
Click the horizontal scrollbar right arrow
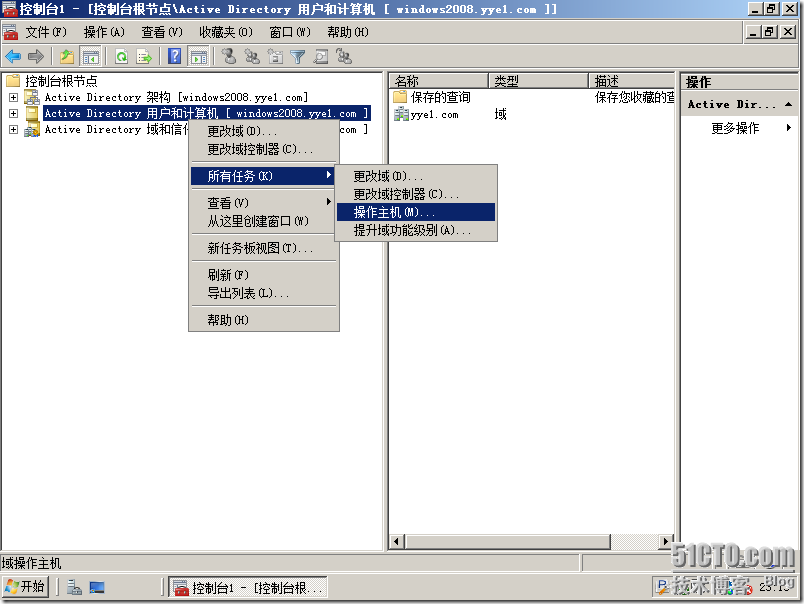point(666,541)
